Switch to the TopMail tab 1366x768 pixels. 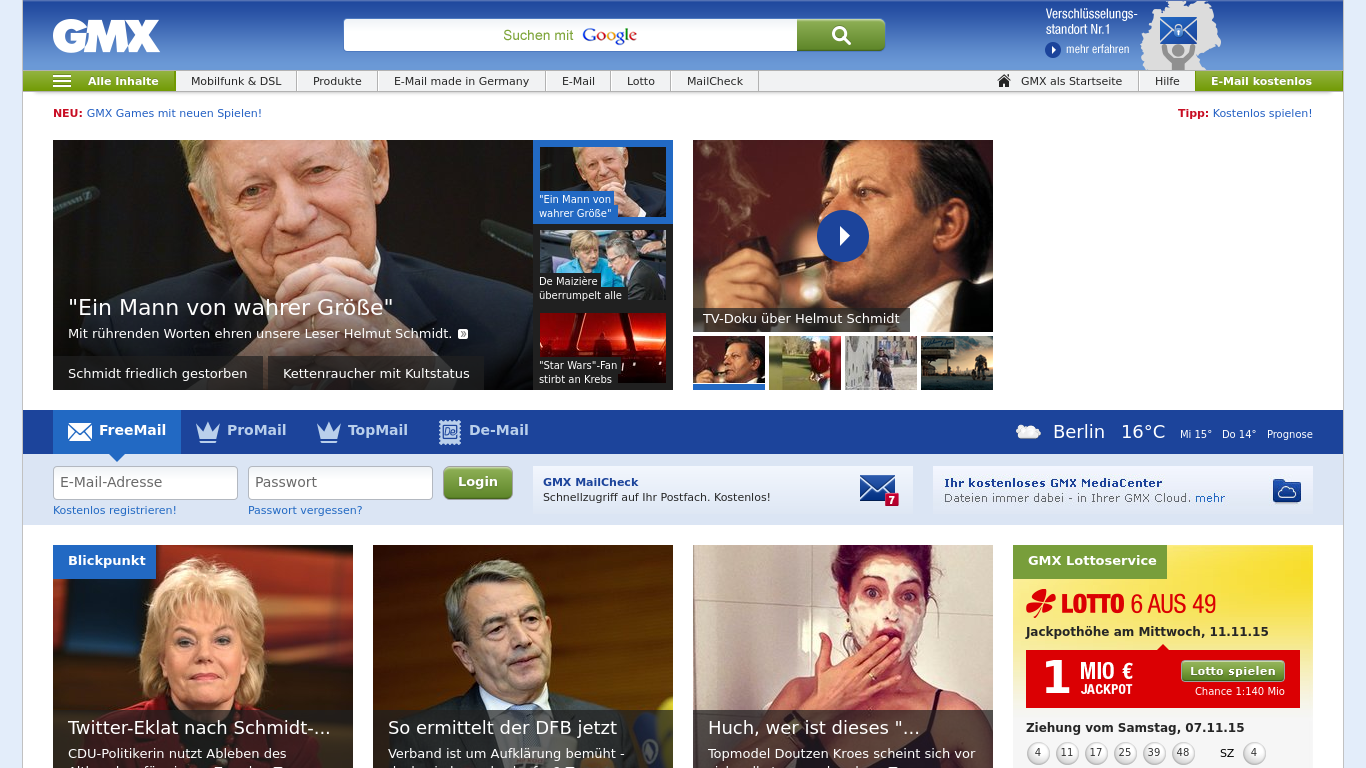(x=362, y=431)
